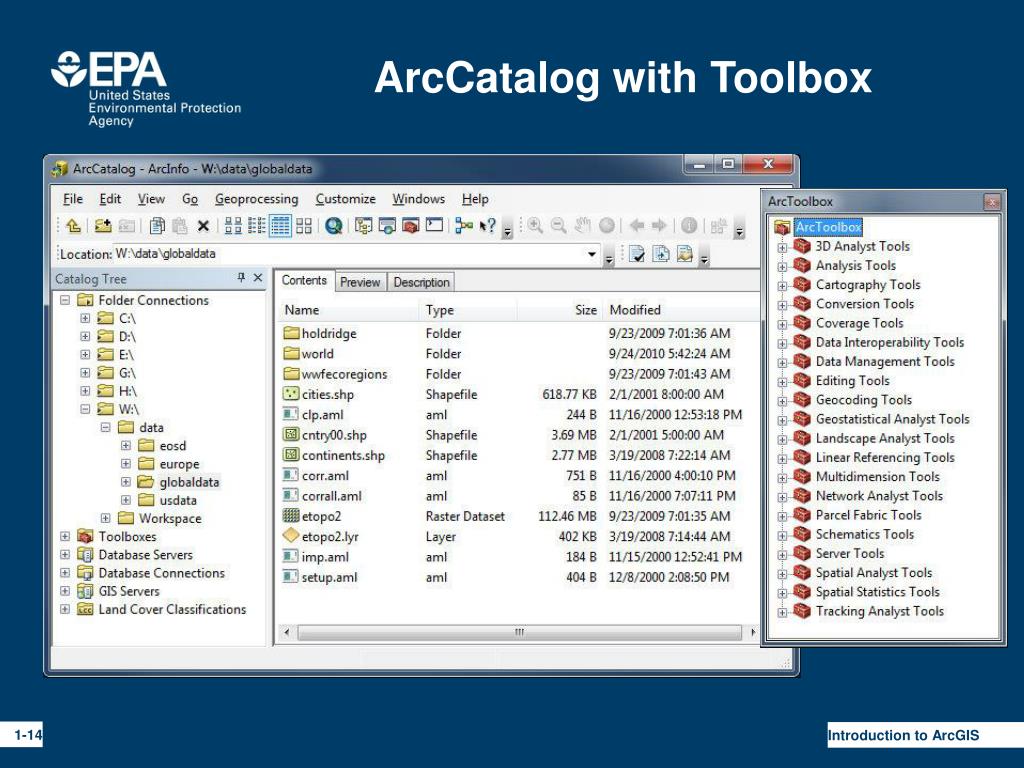Click the scroll-right arrow in Contents pane
The image size is (1024, 768).
(x=753, y=632)
